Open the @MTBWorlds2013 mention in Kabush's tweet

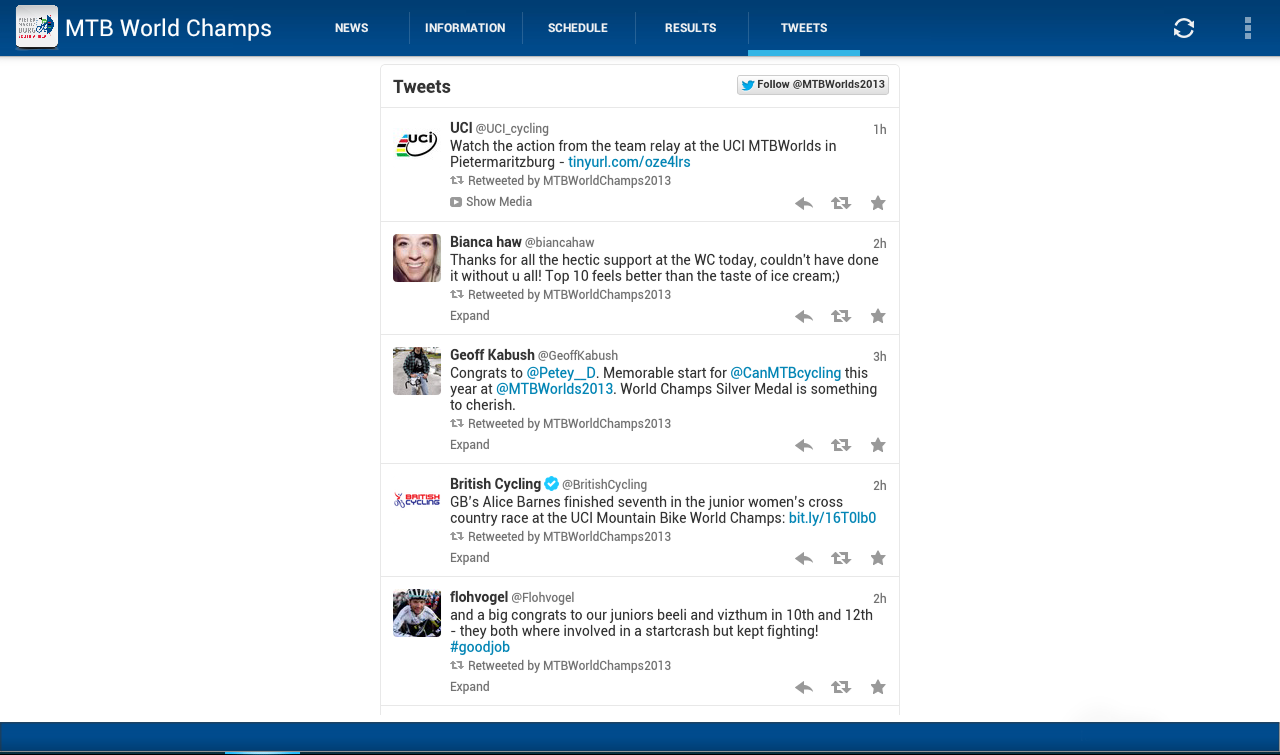pos(554,389)
